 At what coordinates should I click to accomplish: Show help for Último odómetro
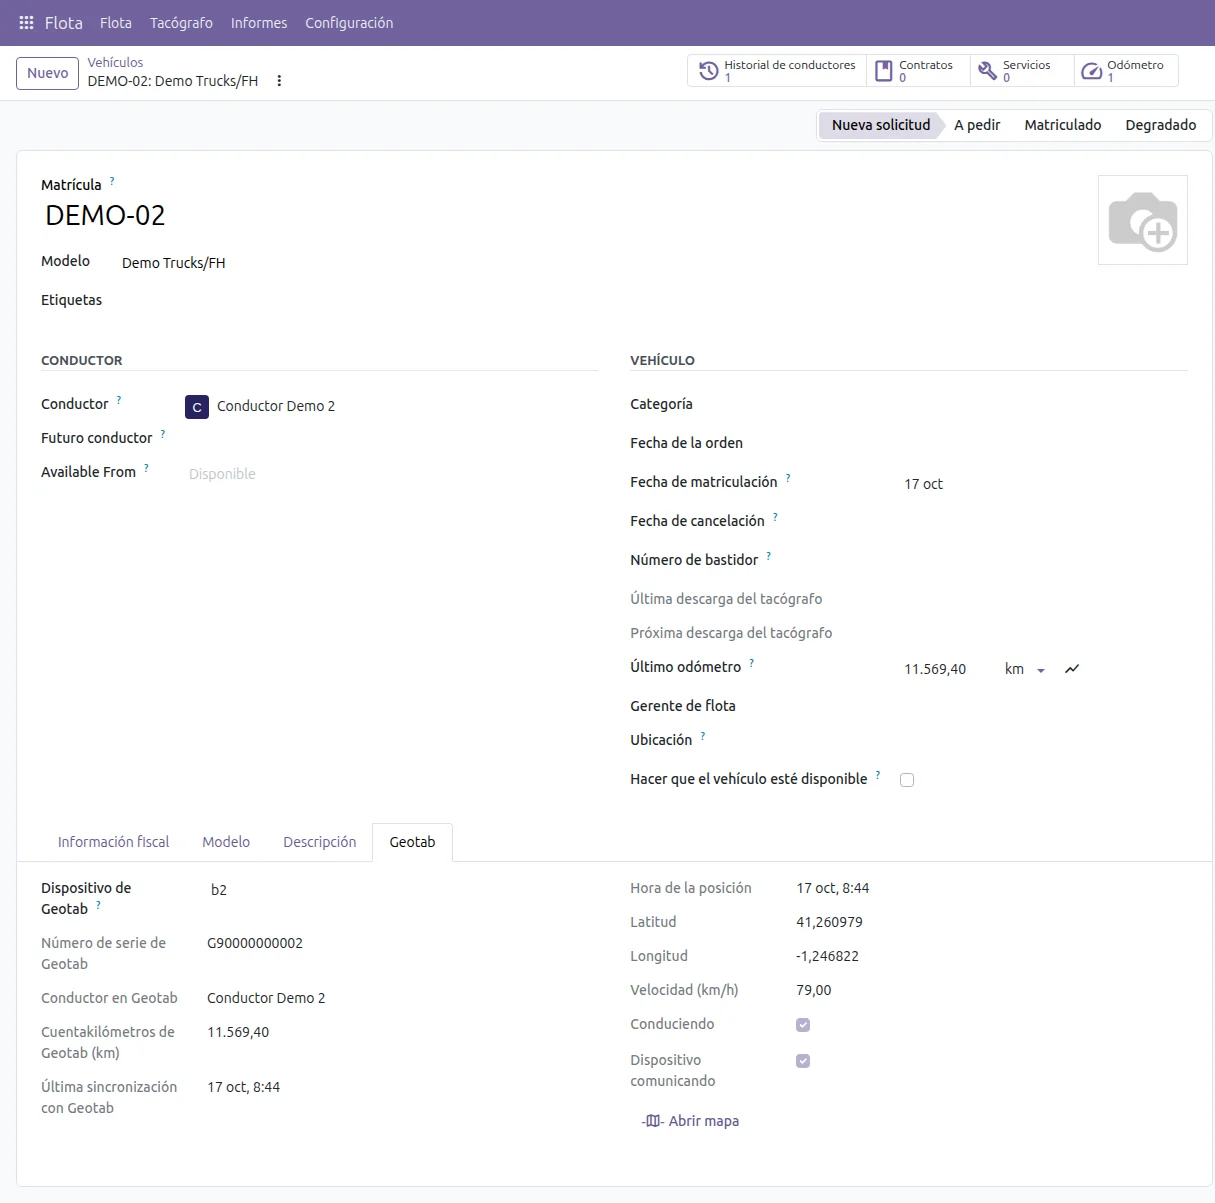pyautogui.click(x=752, y=663)
